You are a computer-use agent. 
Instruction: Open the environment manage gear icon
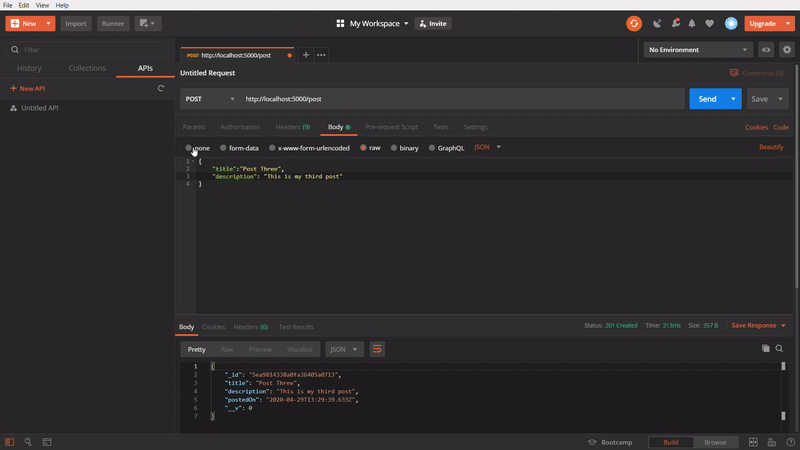tap(787, 50)
